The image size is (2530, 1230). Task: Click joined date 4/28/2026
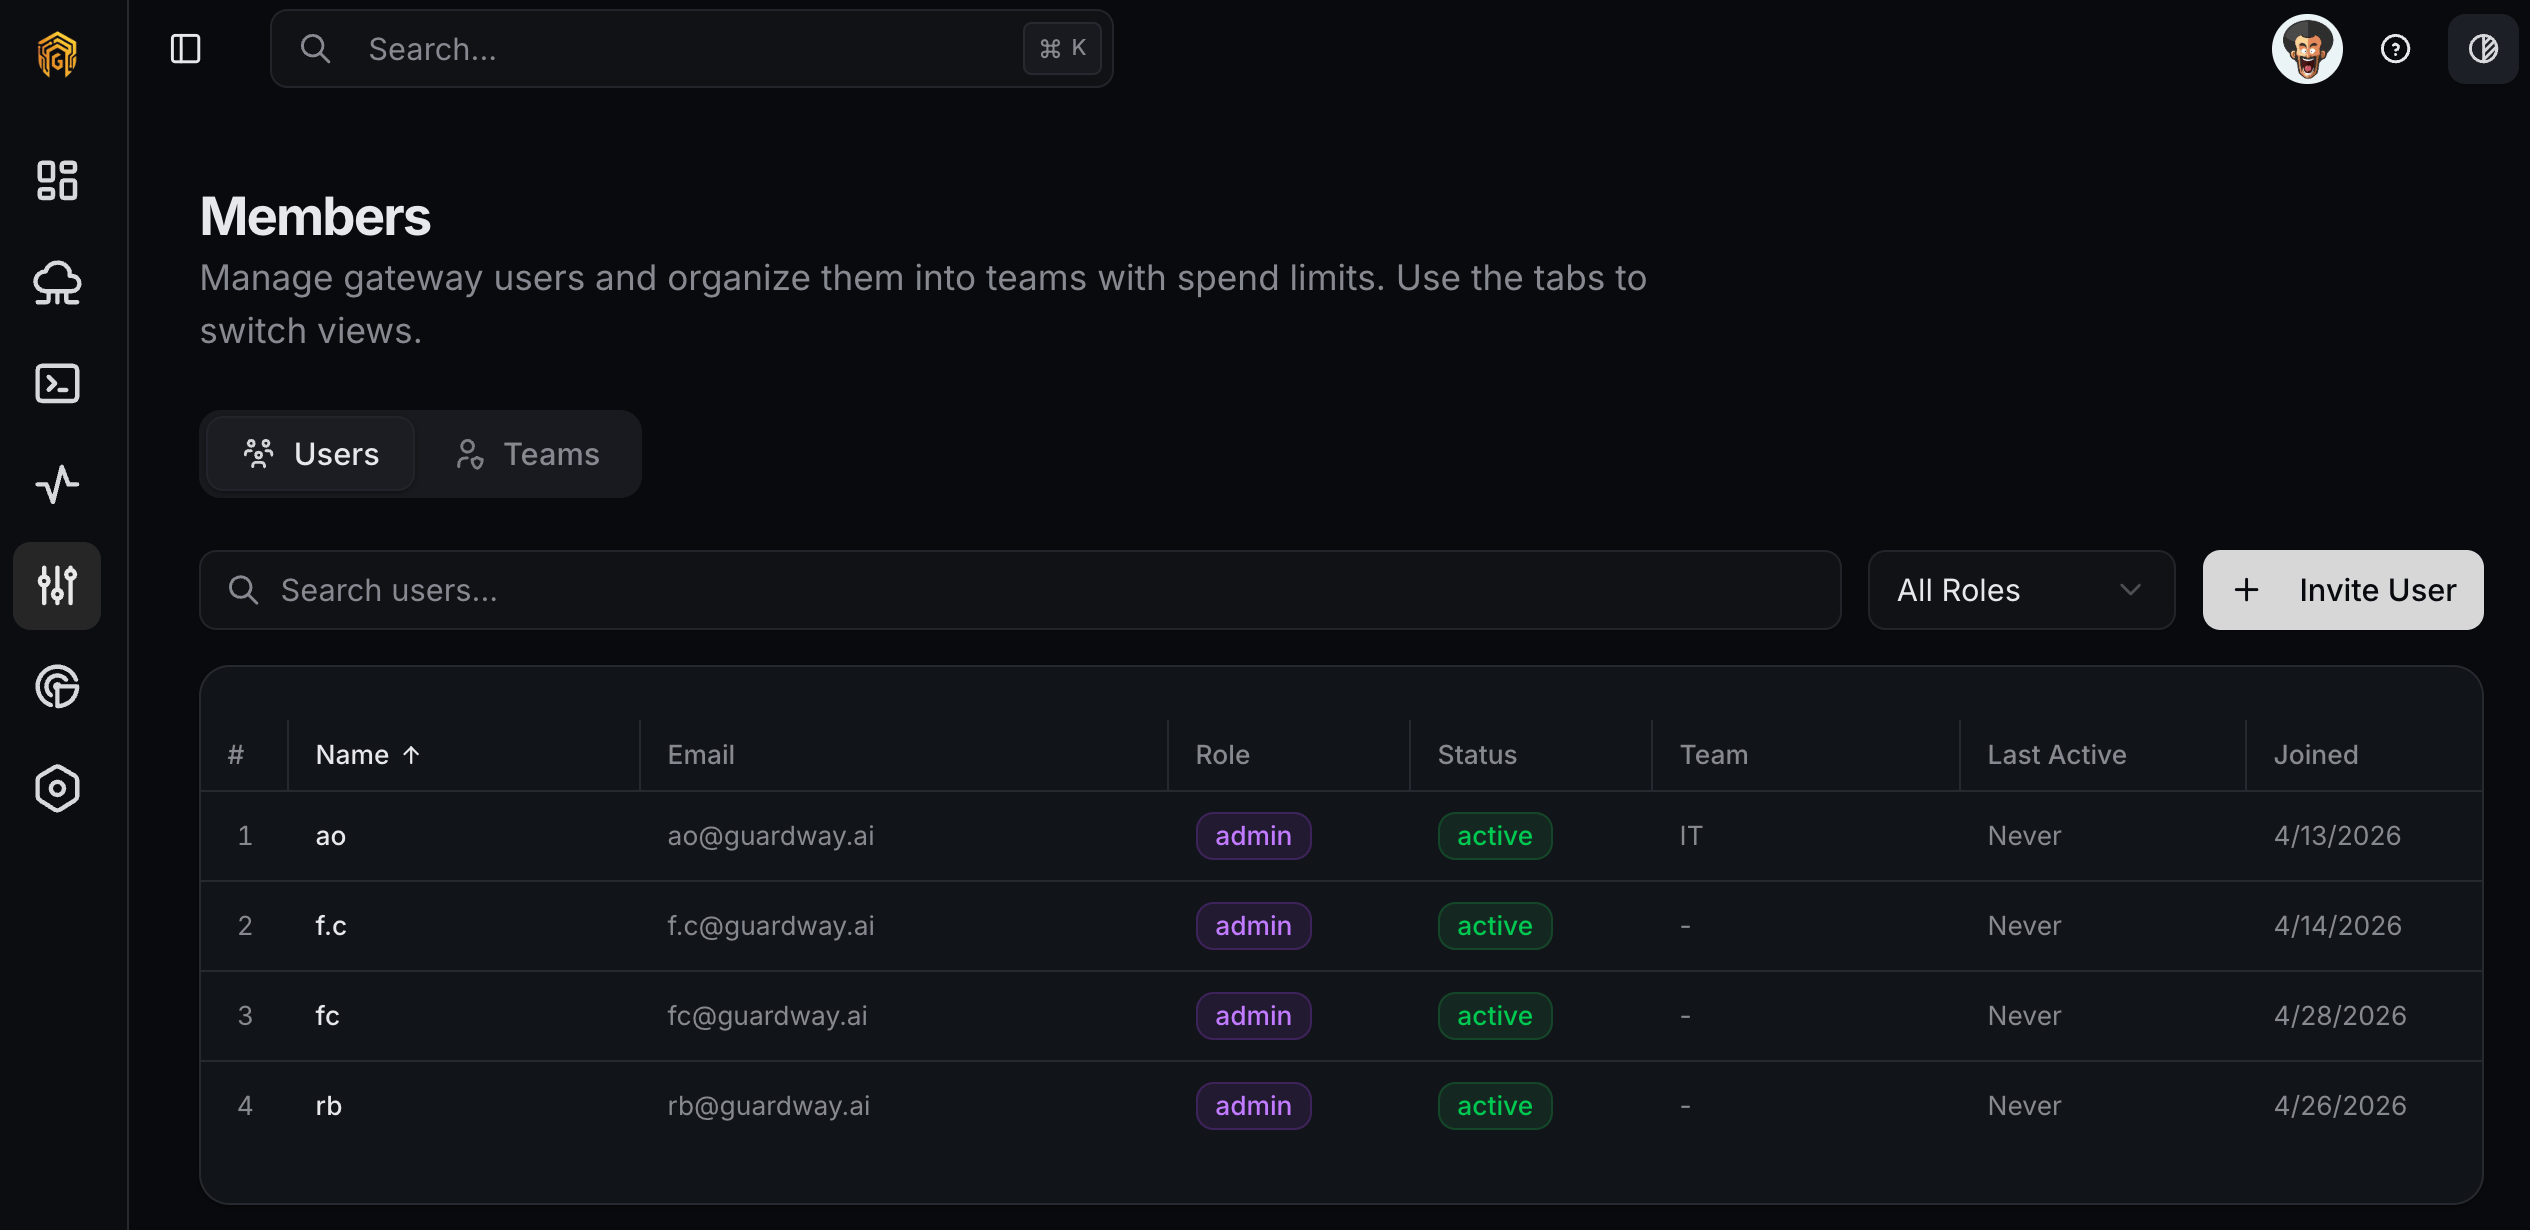tap(2340, 1016)
